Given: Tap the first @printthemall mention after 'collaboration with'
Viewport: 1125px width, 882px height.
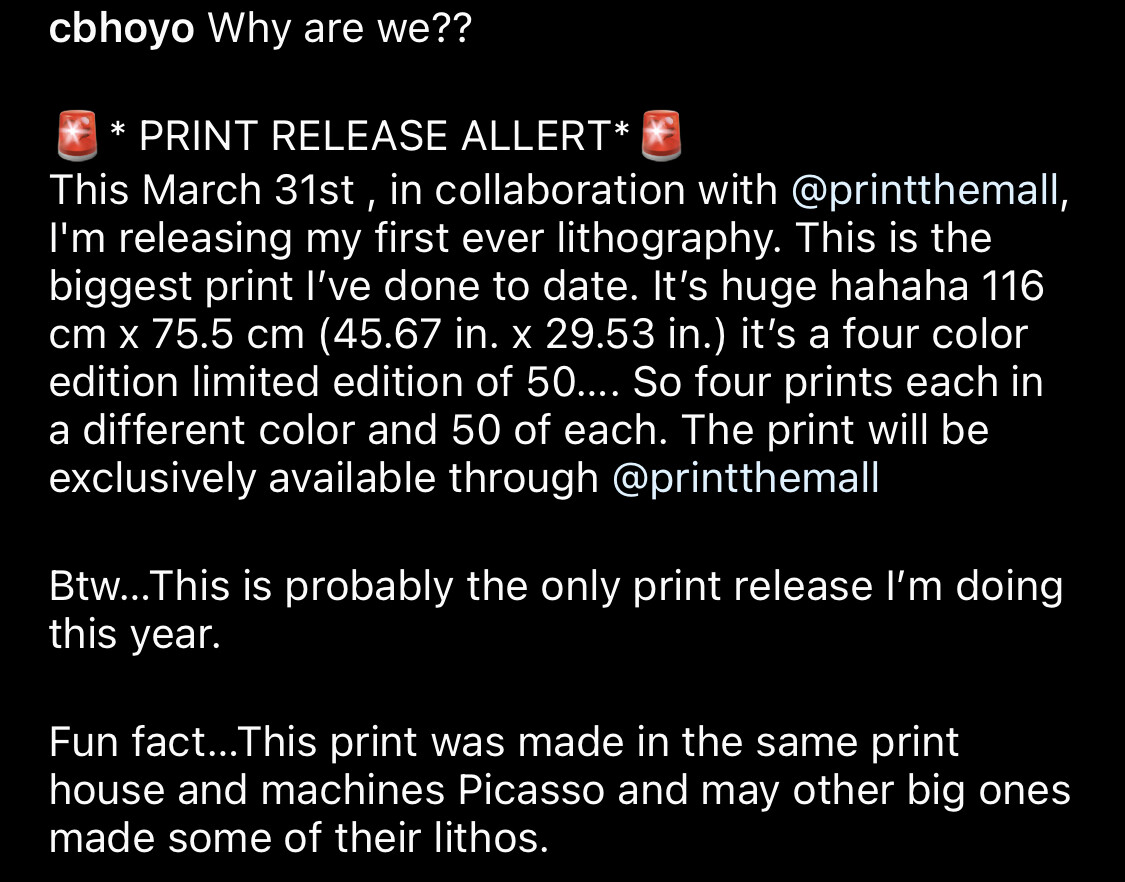Looking at the screenshot, I should coord(925,191).
